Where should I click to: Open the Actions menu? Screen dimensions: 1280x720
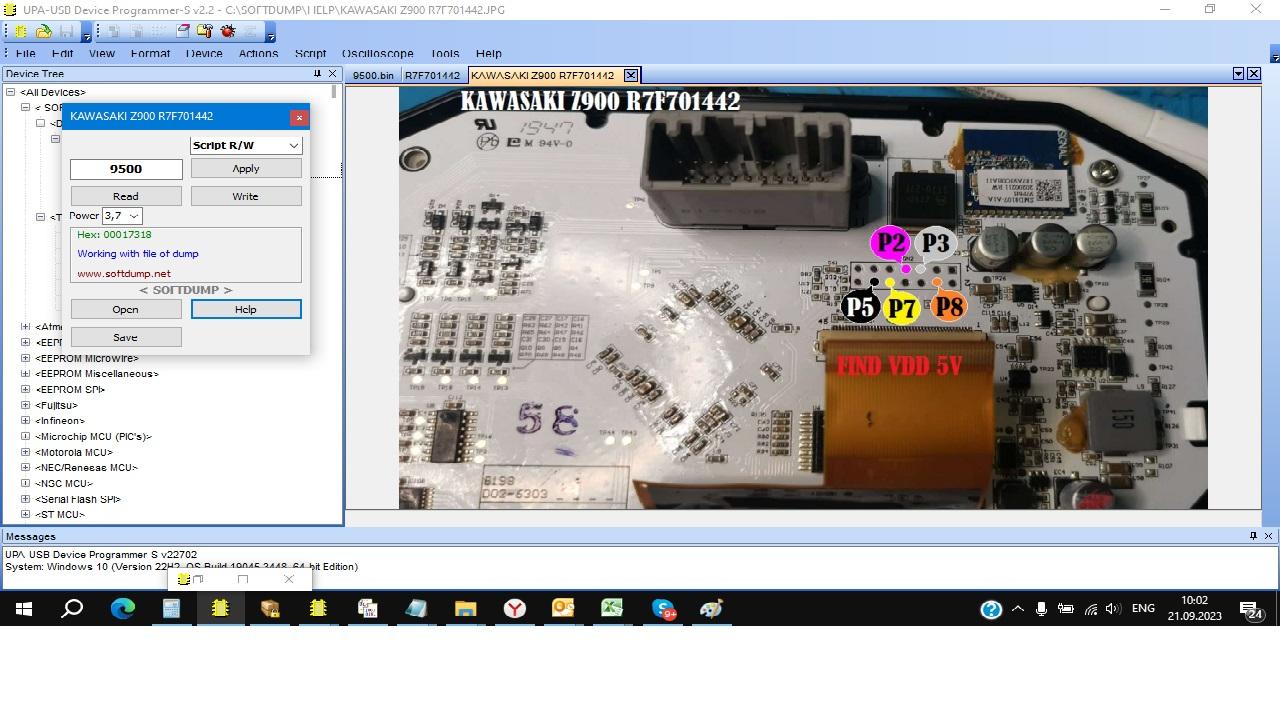[258, 54]
